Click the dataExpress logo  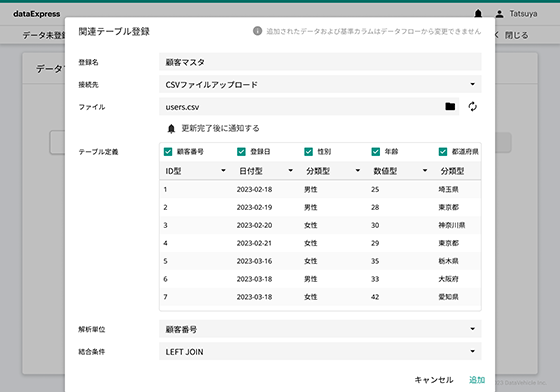tap(36, 14)
